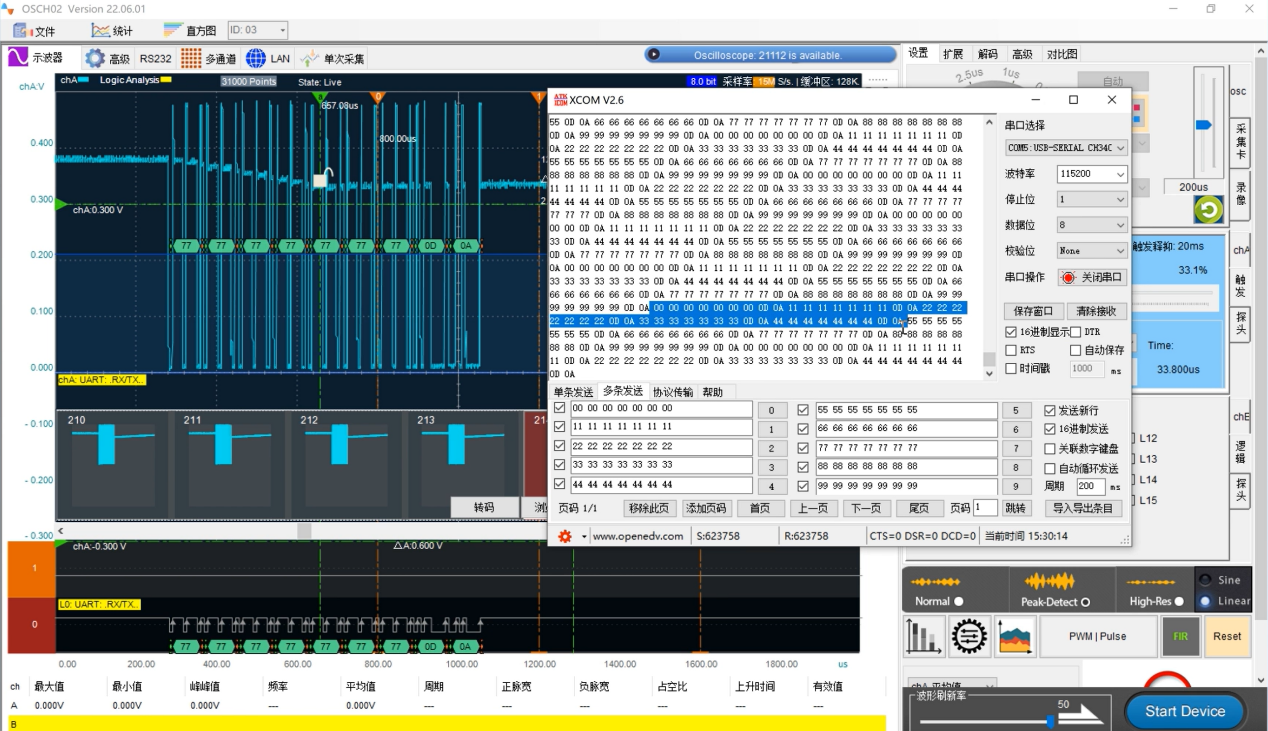Click the advanced gear icon in toolbar

95,58
